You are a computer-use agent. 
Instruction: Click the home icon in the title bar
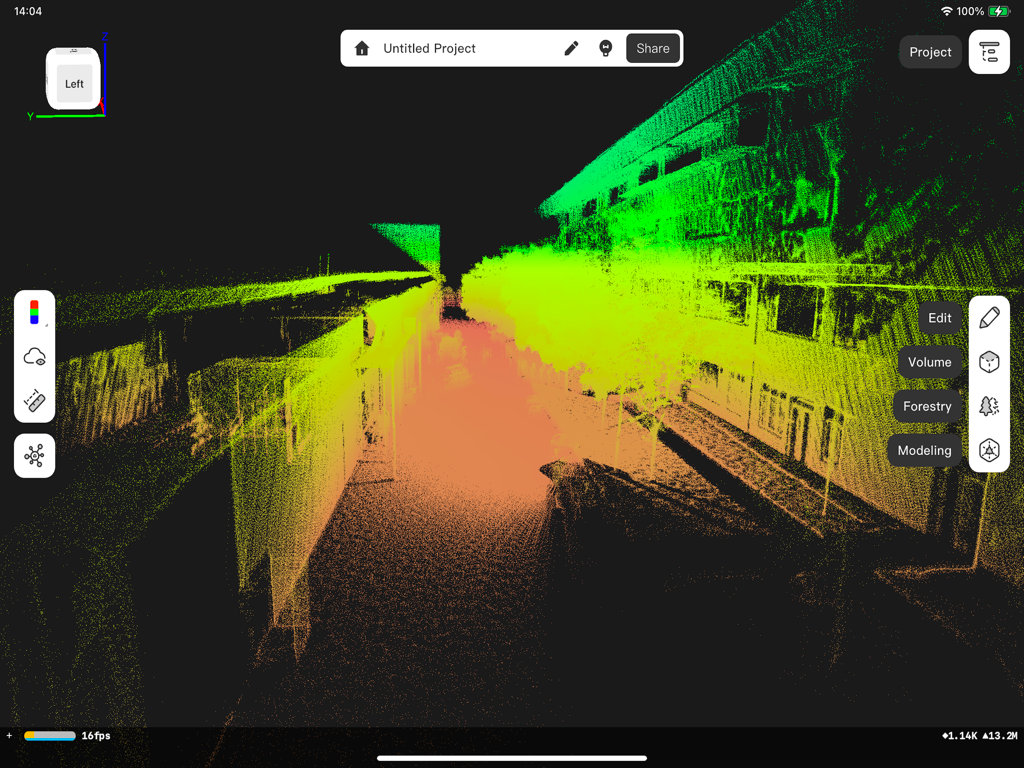[361, 47]
